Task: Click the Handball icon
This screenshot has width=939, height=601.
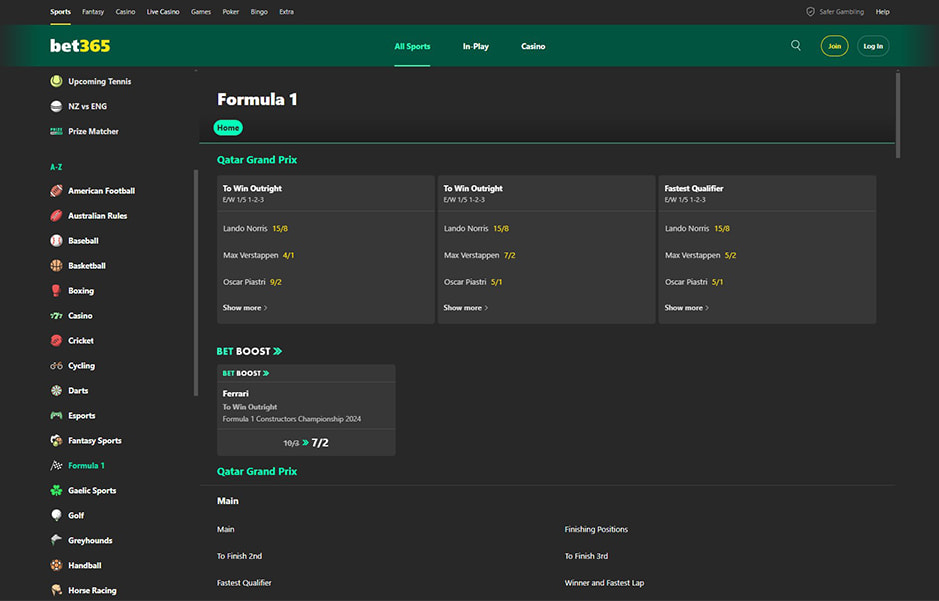Action: click(56, 565)
